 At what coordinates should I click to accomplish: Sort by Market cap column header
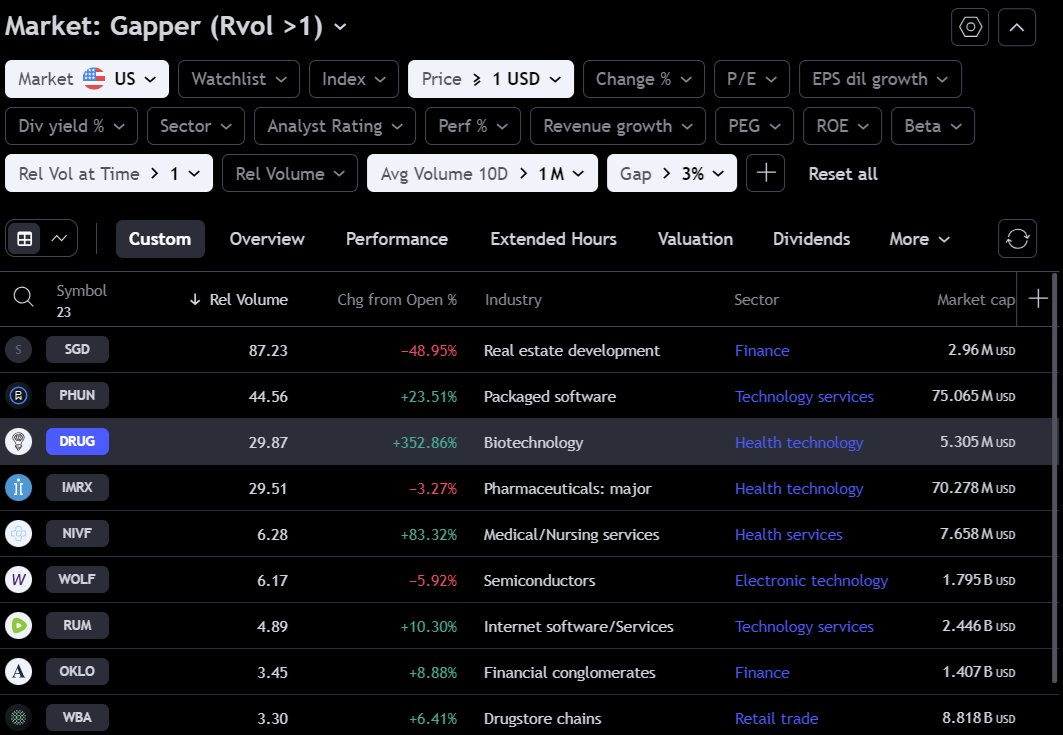point(976,299)
